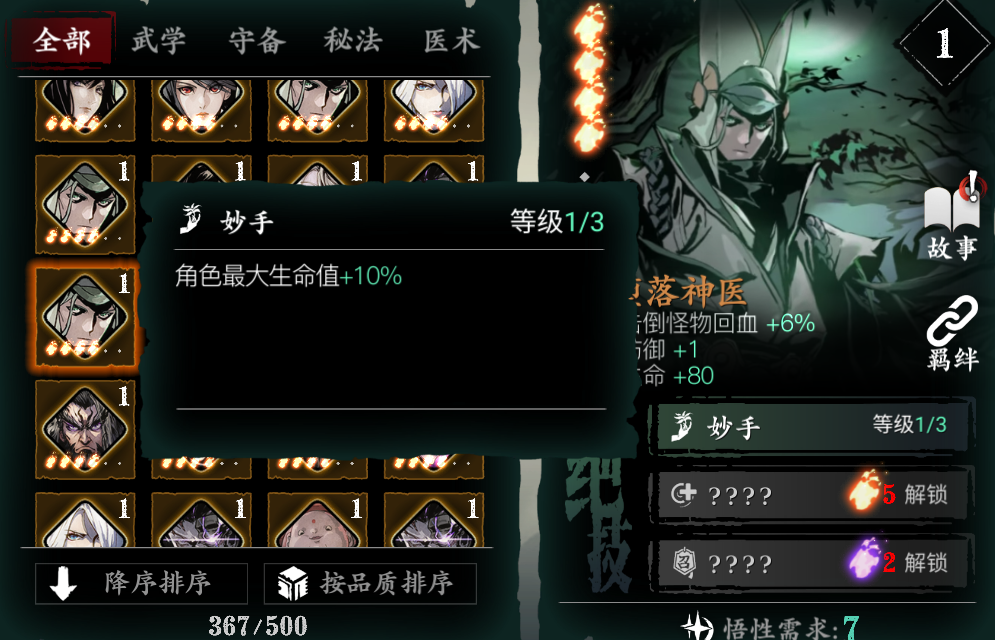This screenshot has width=995, height=640.
Task: Switch to the 武学 tab
Action: click(x=159, y=41)
